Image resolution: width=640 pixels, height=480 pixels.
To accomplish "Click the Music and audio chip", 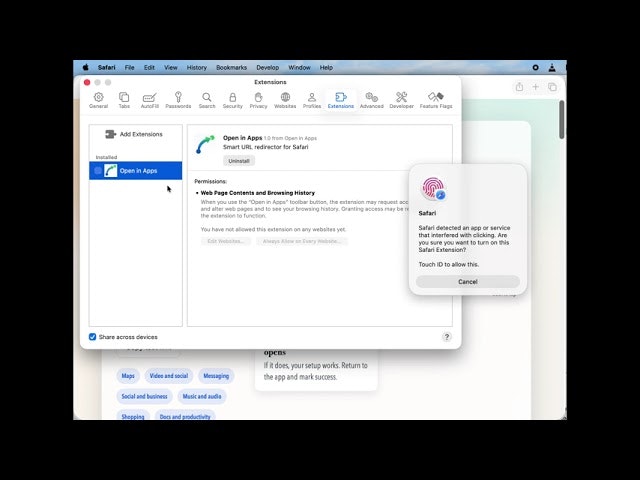I will tap(202, 396).
